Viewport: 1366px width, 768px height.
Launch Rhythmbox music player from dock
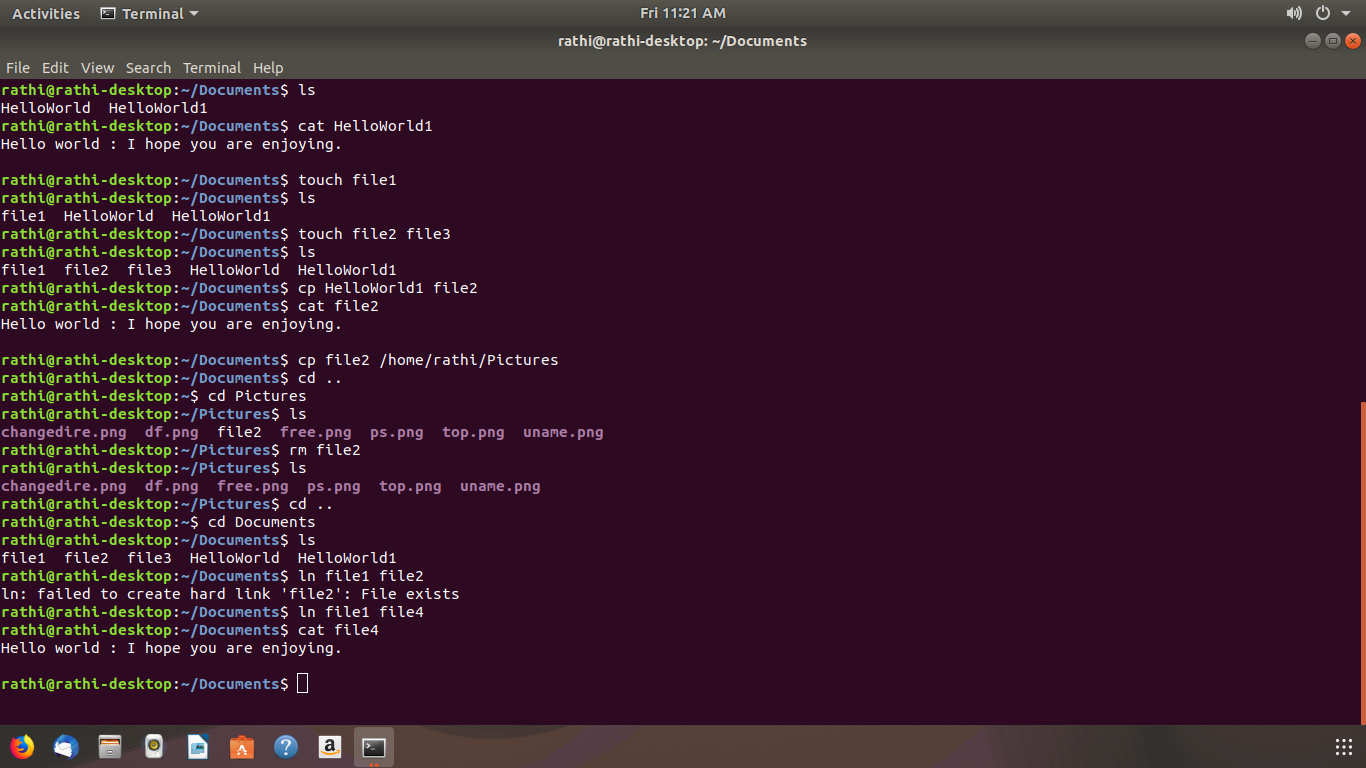point(154,747)
